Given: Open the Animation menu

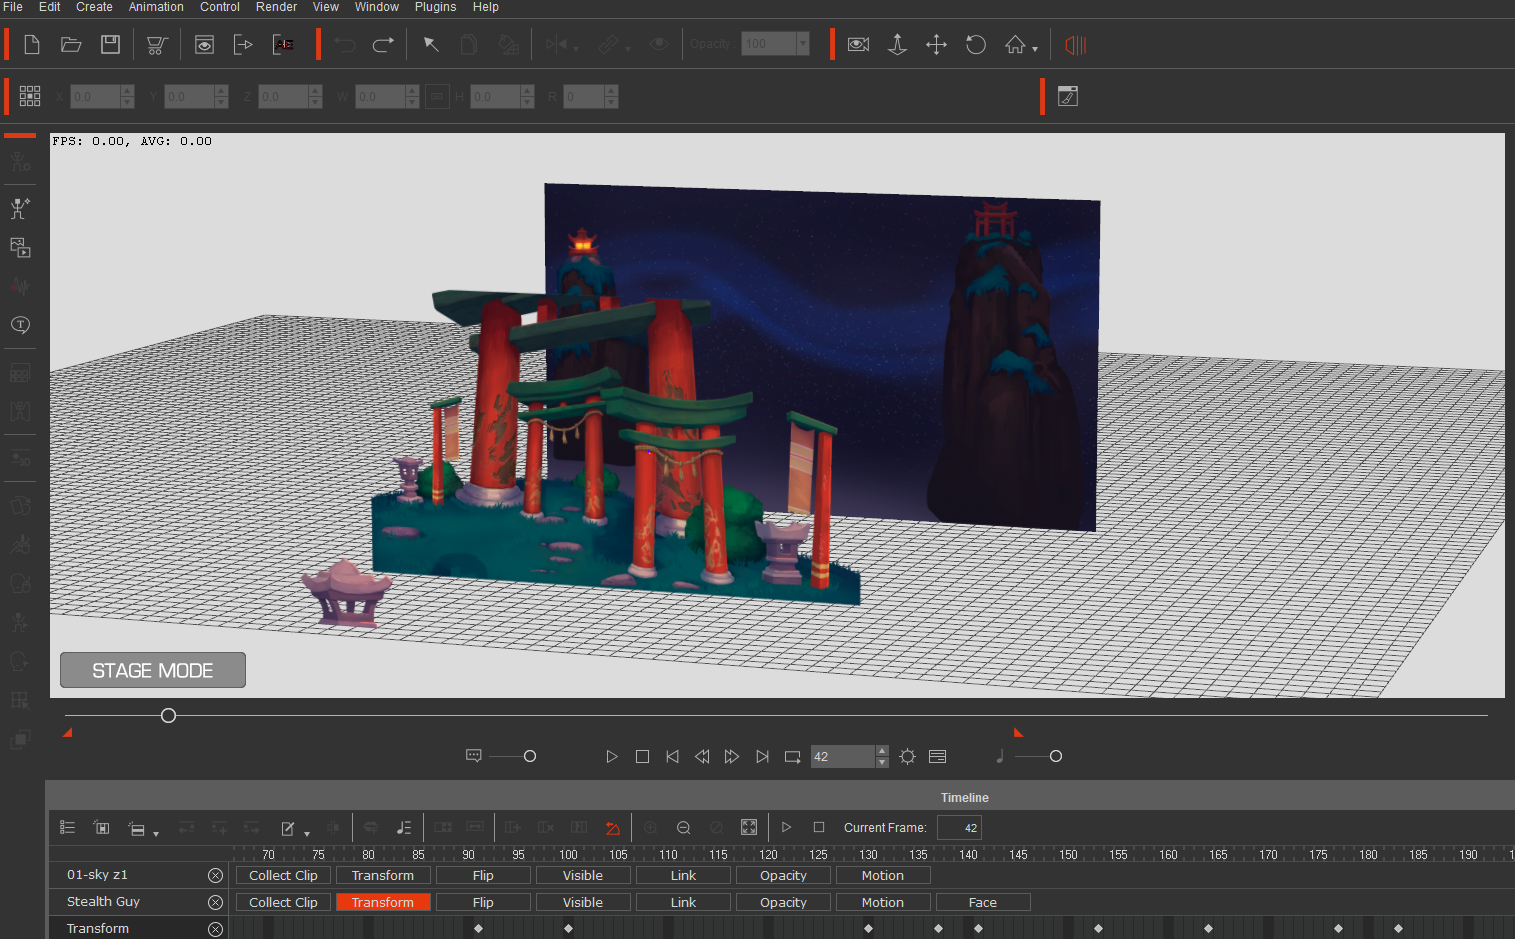Looking at the screenshot, I should 156,7.
